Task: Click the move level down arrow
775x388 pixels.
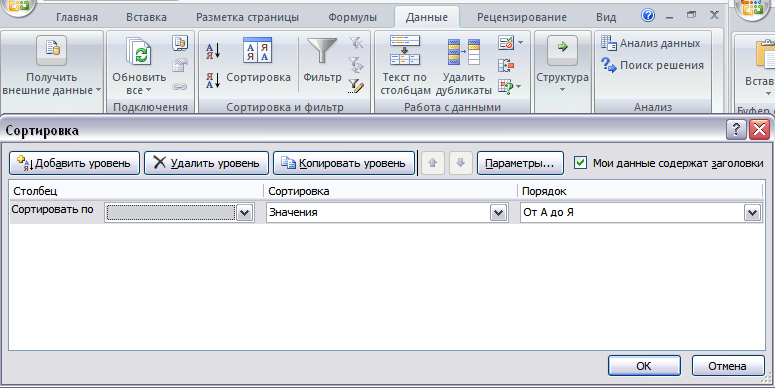Action: click(461, 163)
